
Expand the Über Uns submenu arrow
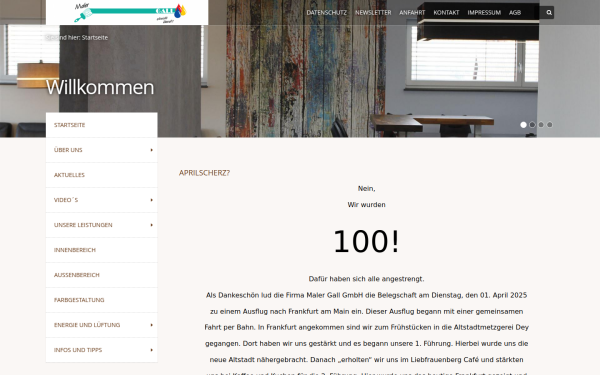click(152, 150)
